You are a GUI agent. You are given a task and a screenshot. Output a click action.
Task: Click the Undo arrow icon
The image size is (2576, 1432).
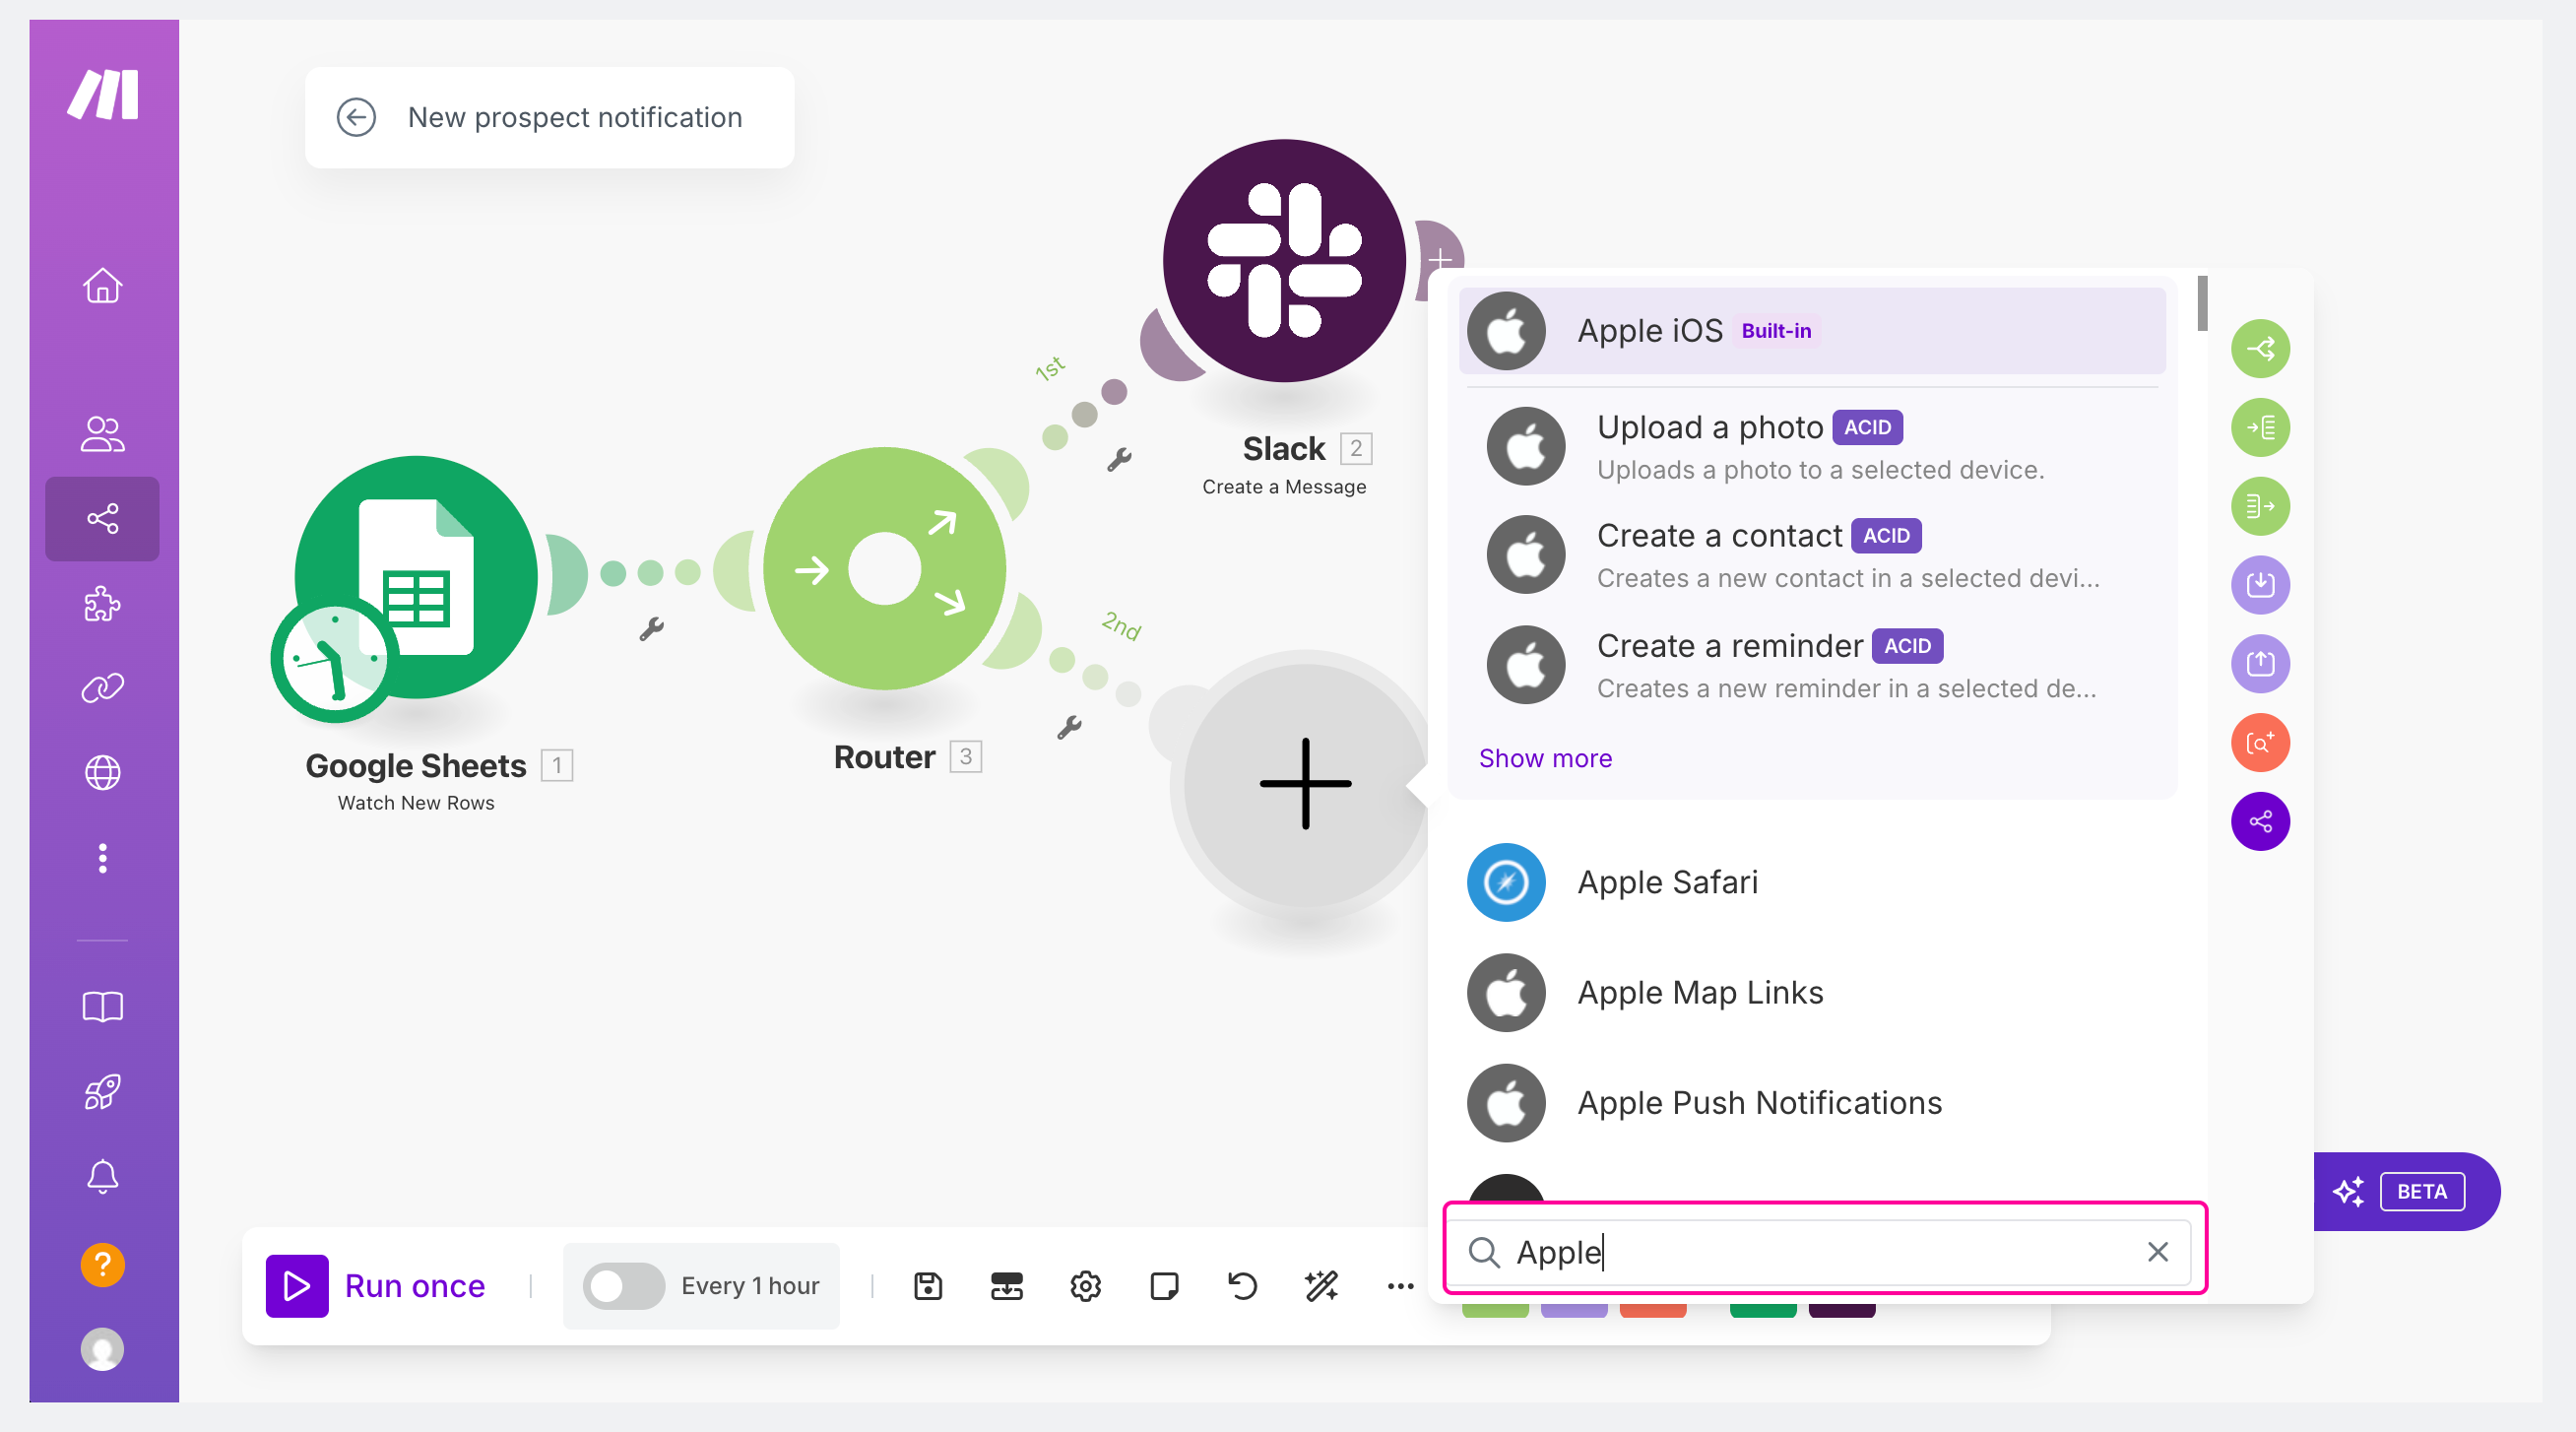coord(1242,1286)
